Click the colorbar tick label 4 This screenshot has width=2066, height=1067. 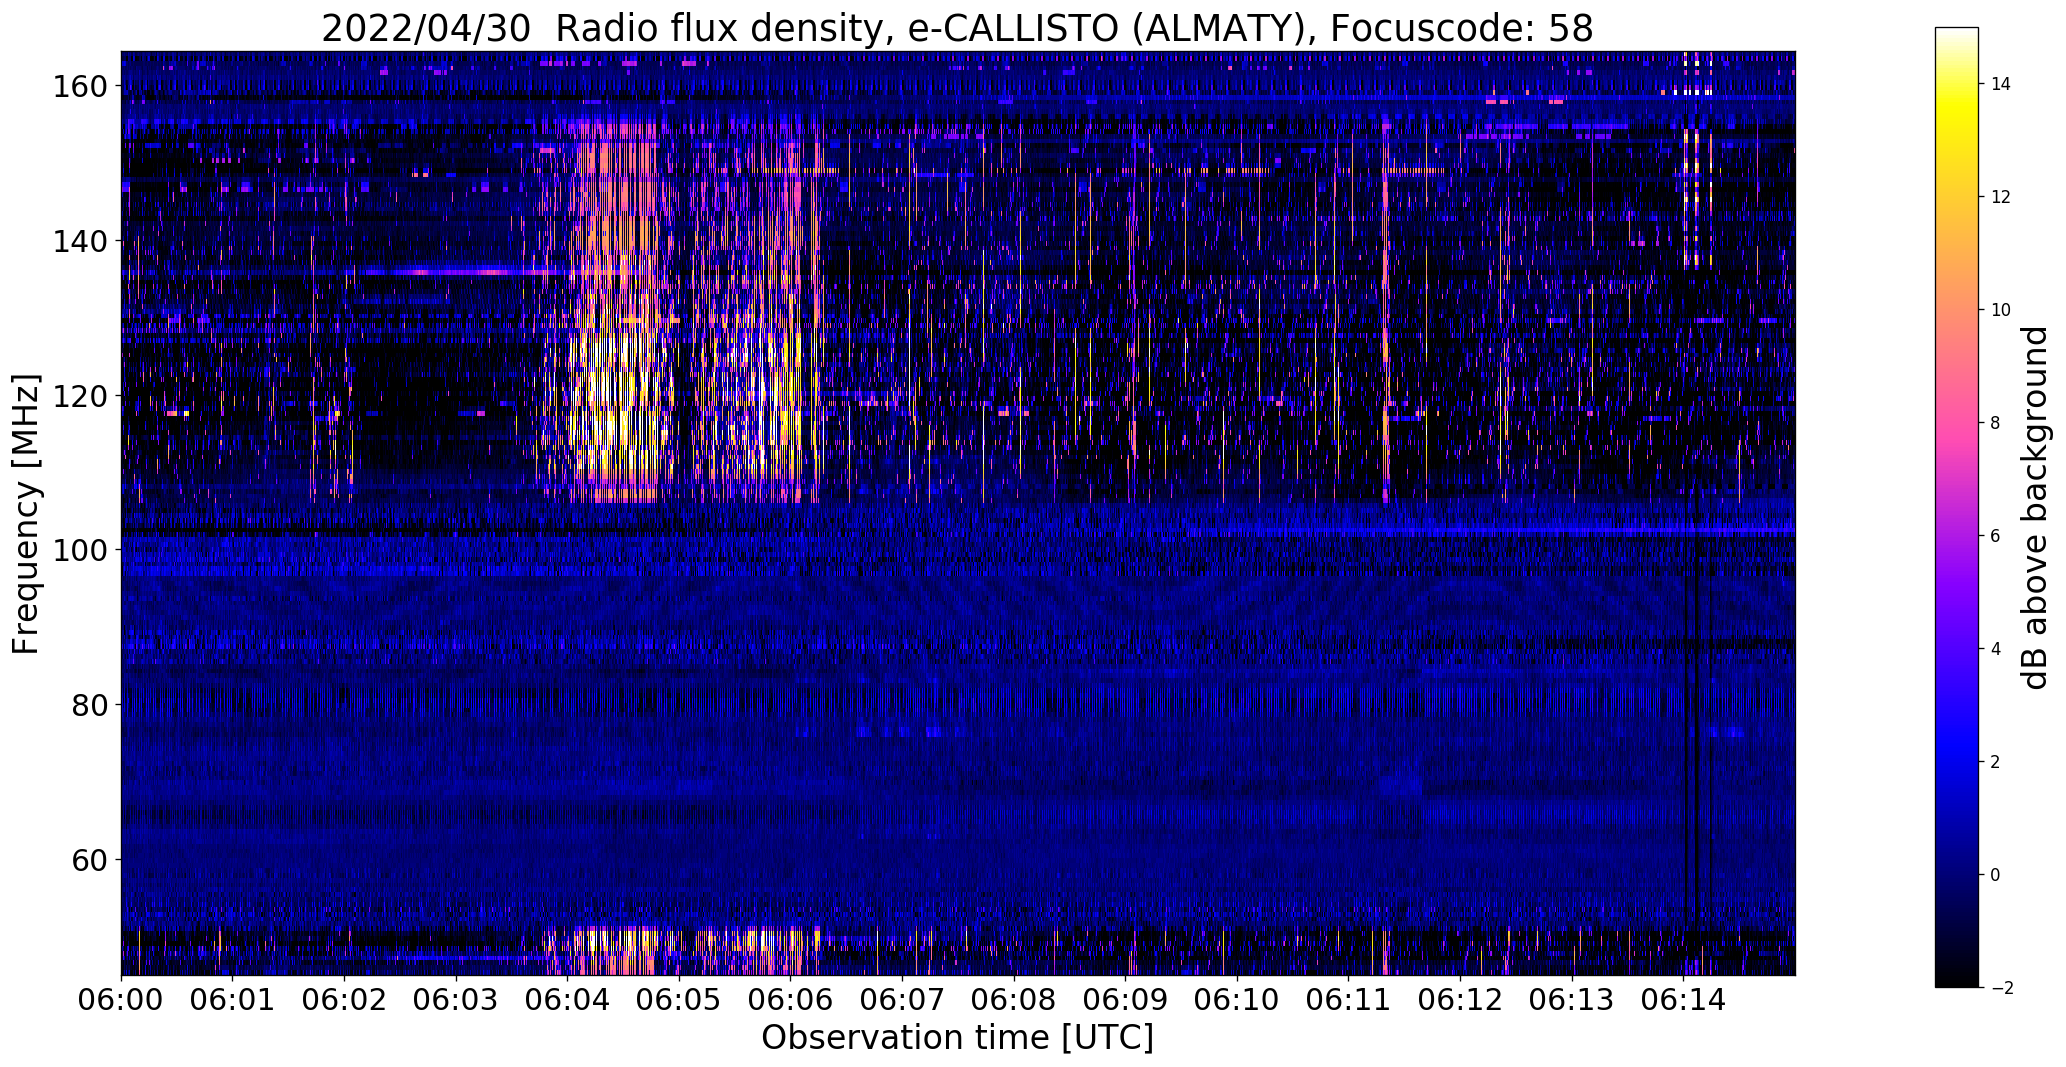coord(1996,649)
